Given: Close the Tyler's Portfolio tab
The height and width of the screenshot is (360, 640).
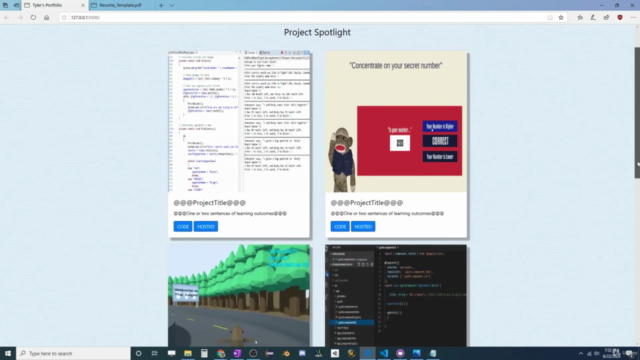Looking at the screenshot, I should pyautogui.click(x=83, y=5).
